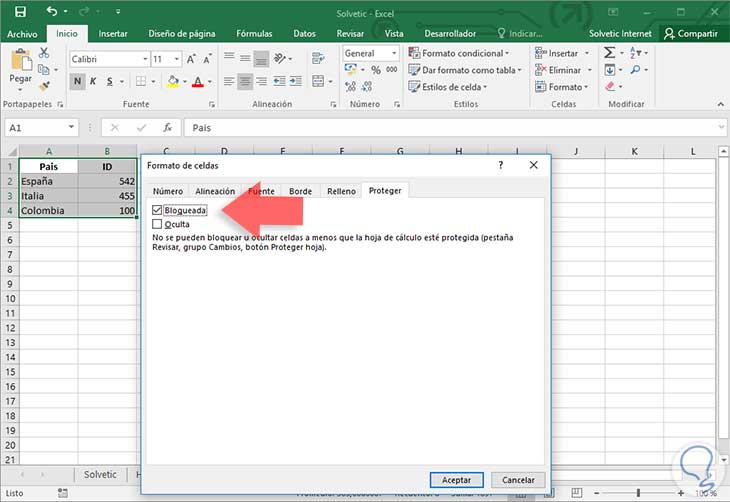Open the General number format dropdown
This screenshot has height=502, width=730.
[x=394, y=53]
